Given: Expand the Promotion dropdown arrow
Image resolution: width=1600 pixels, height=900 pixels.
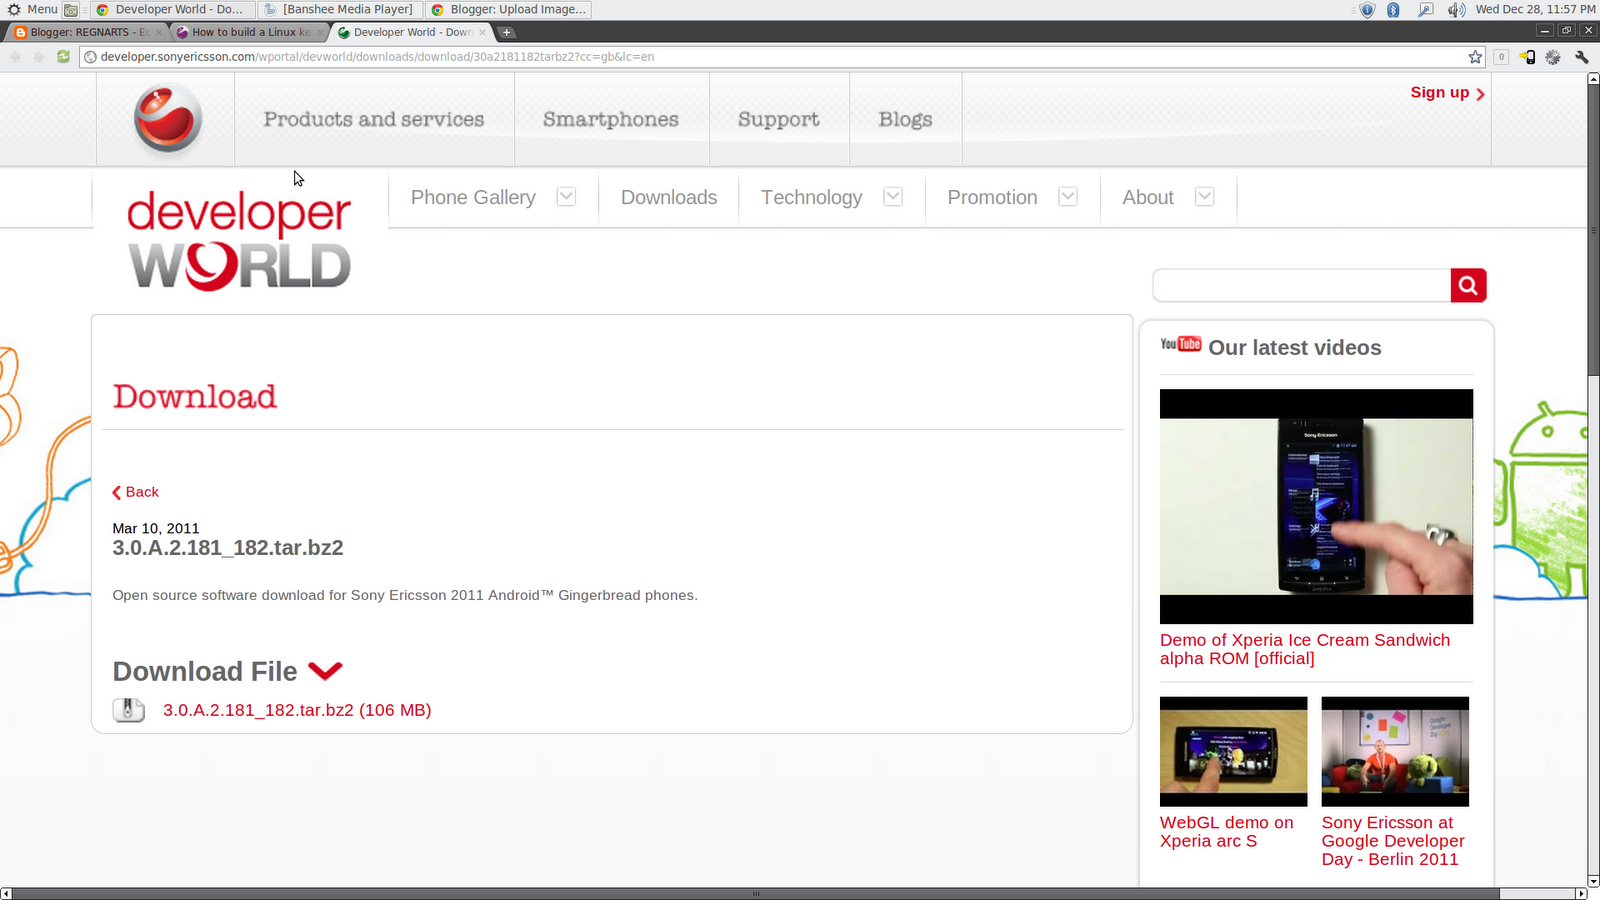Looking at the screenshot, I should 1068,197.
